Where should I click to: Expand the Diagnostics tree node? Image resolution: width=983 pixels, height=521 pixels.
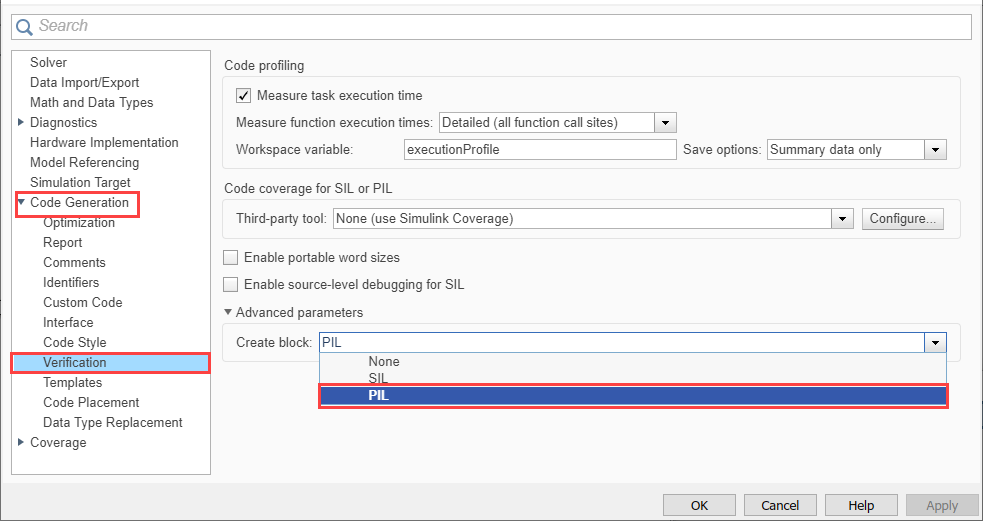(21, 123)
